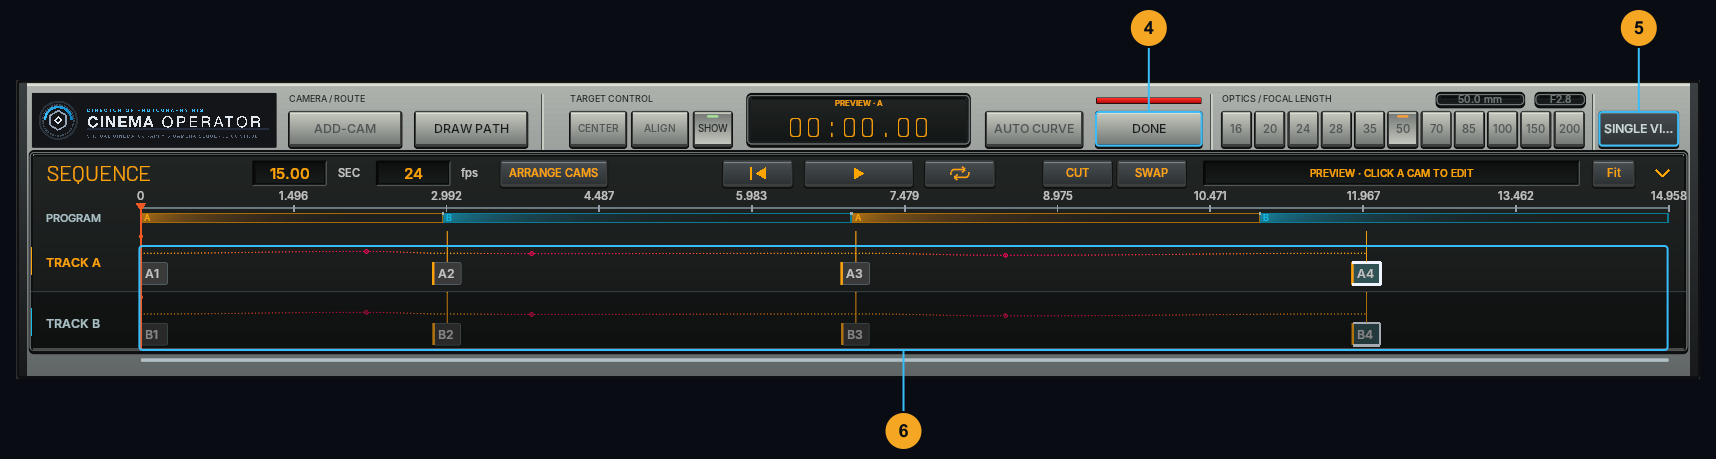Jump to sequence start with rewind icon
Screen dimensions: 1716x459
coord(757,173)
